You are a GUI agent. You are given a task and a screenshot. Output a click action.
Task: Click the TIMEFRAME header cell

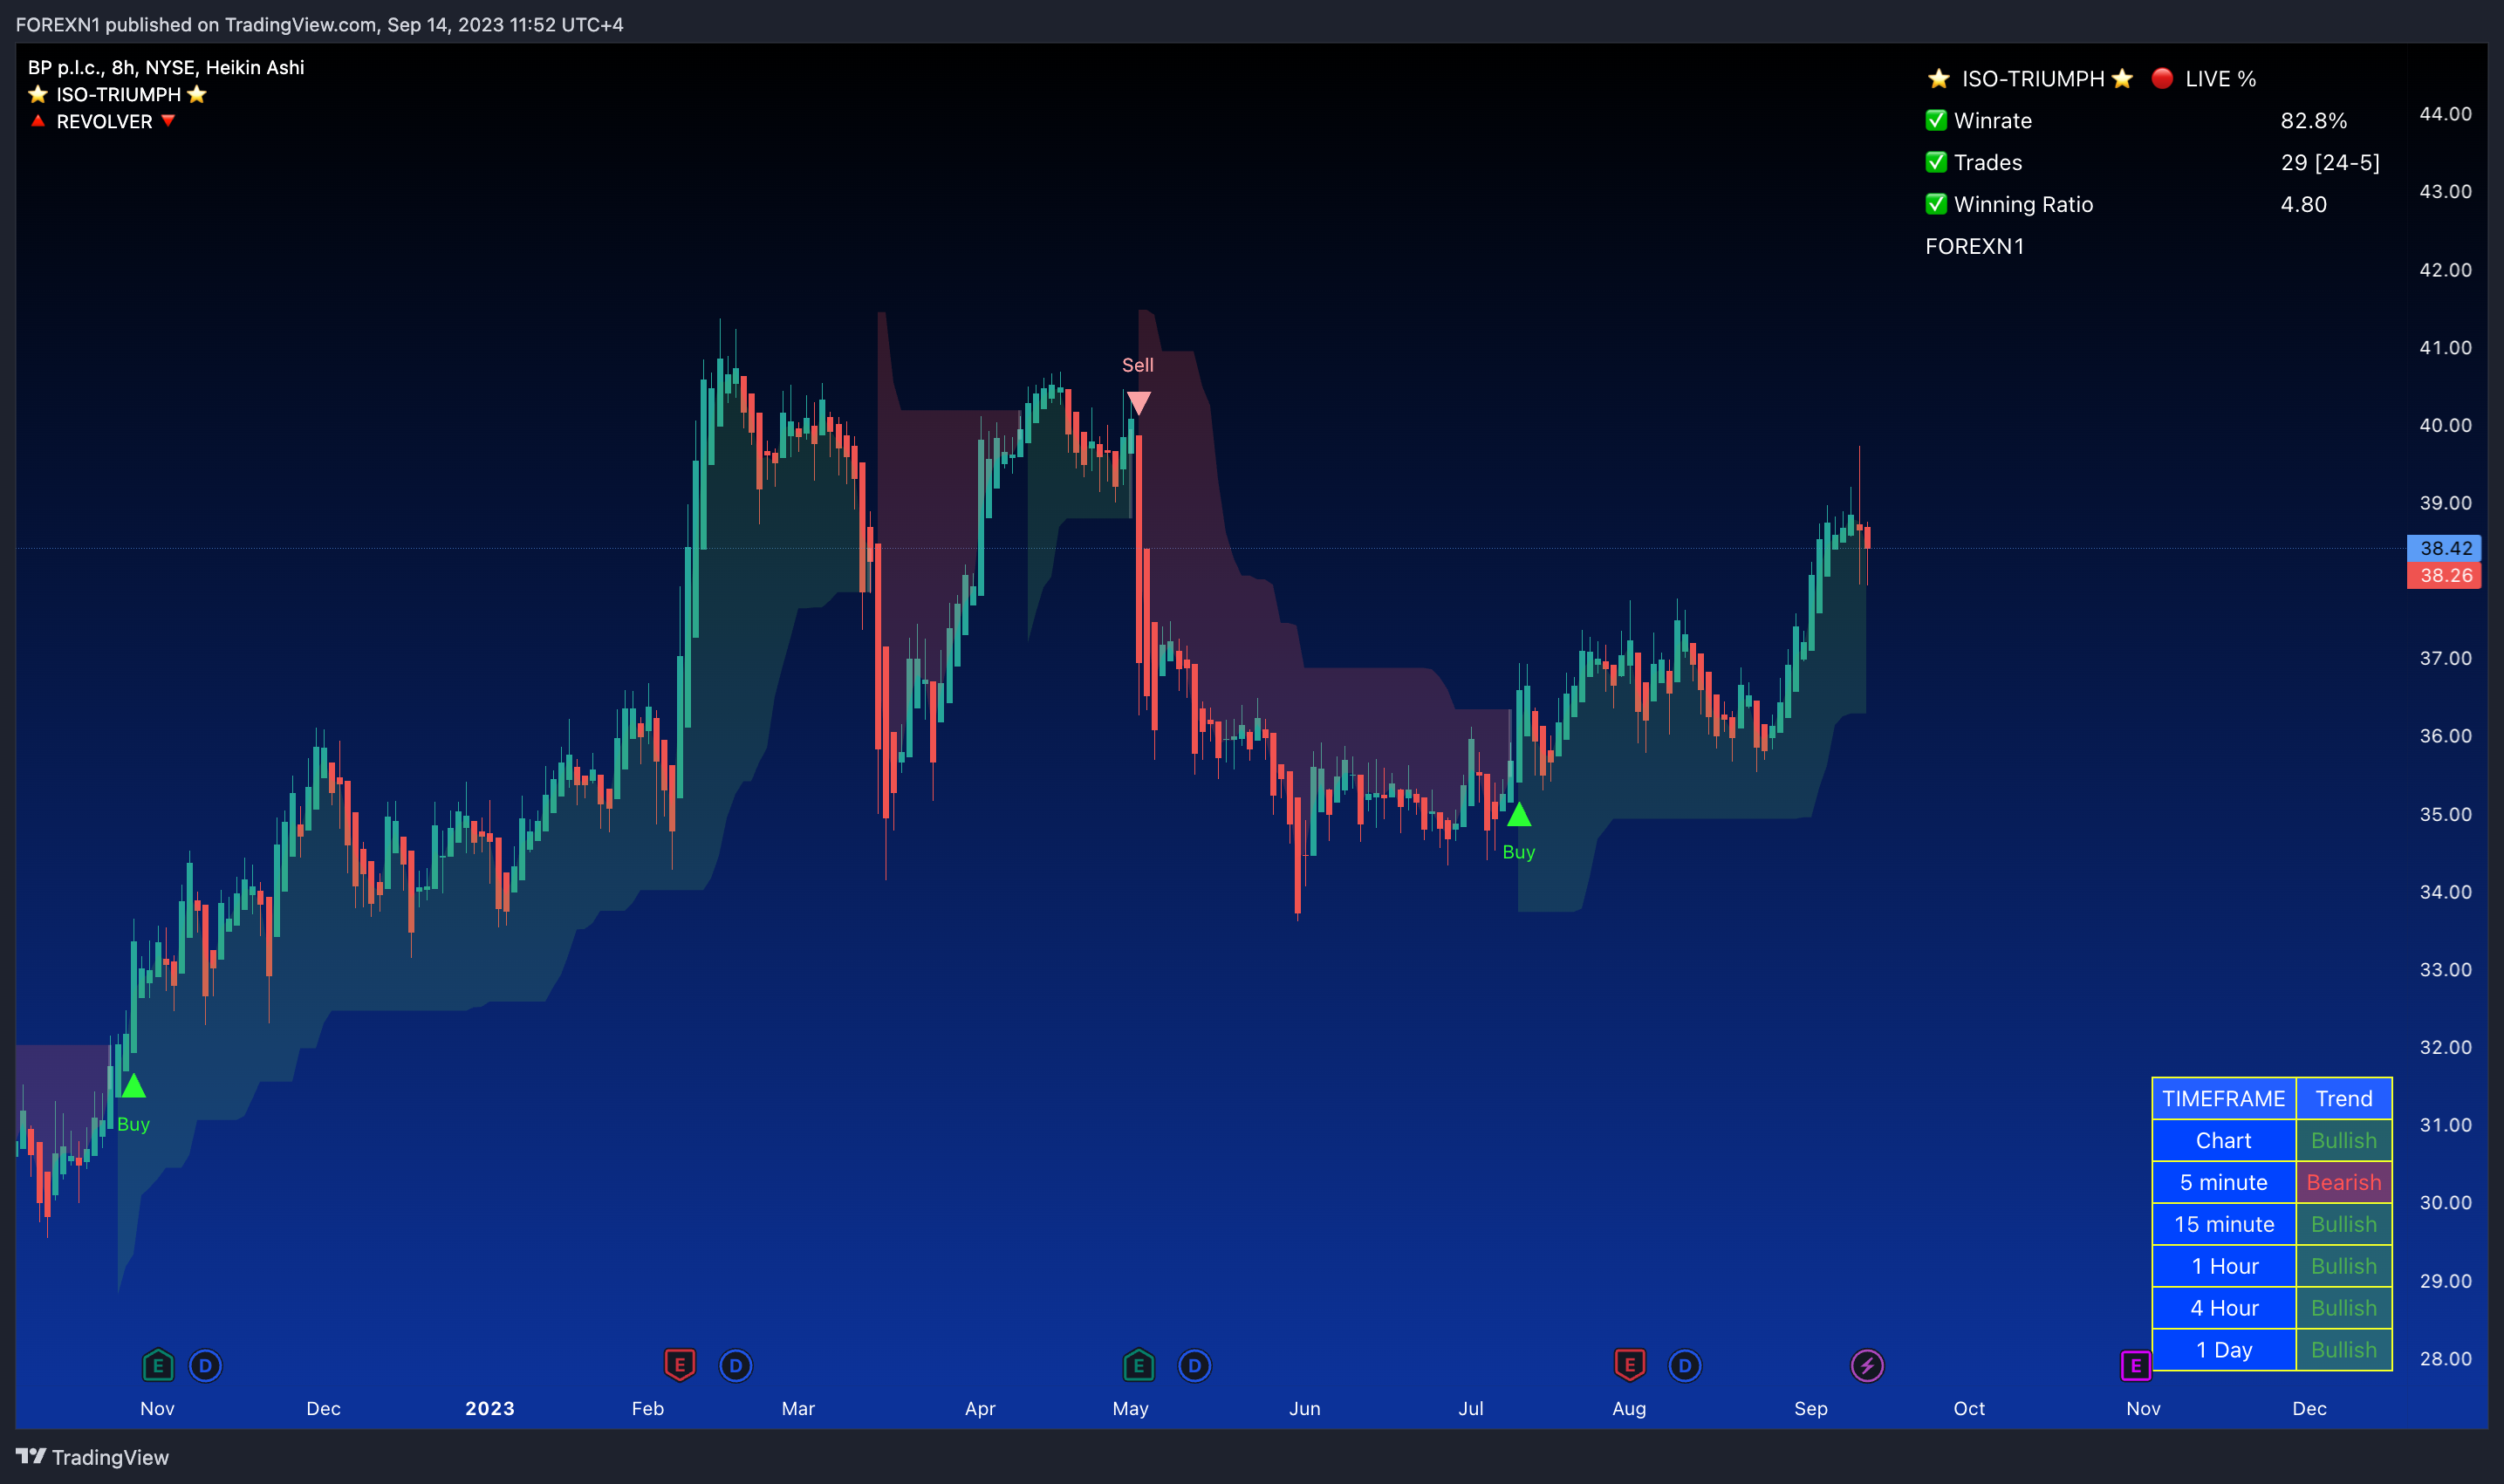click(x=2223, y=1098)
